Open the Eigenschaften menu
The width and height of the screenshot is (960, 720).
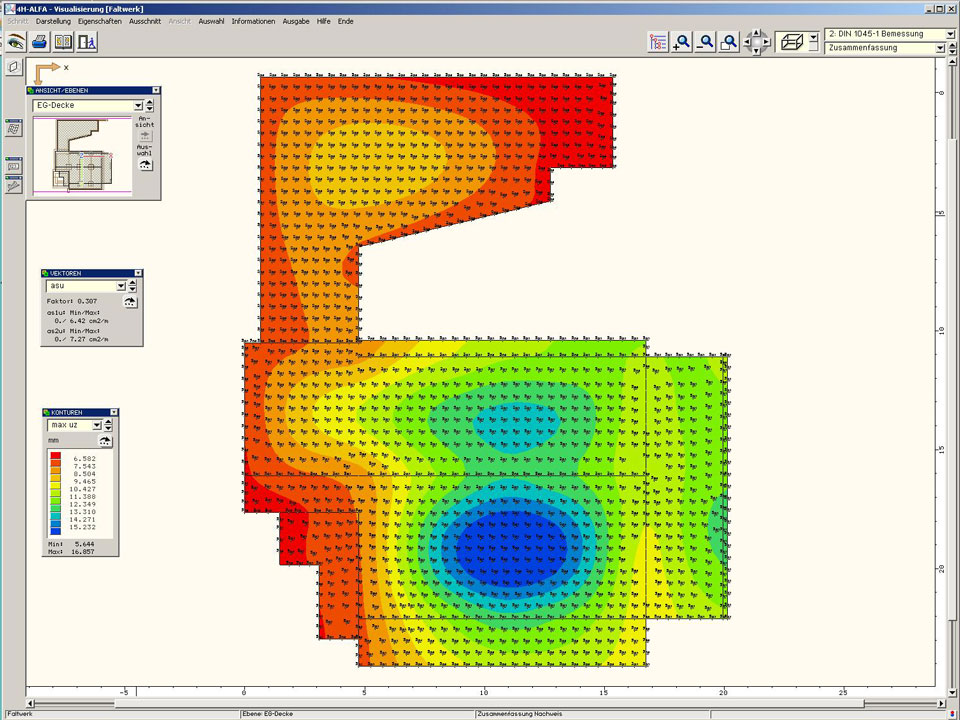click(100, 21)
